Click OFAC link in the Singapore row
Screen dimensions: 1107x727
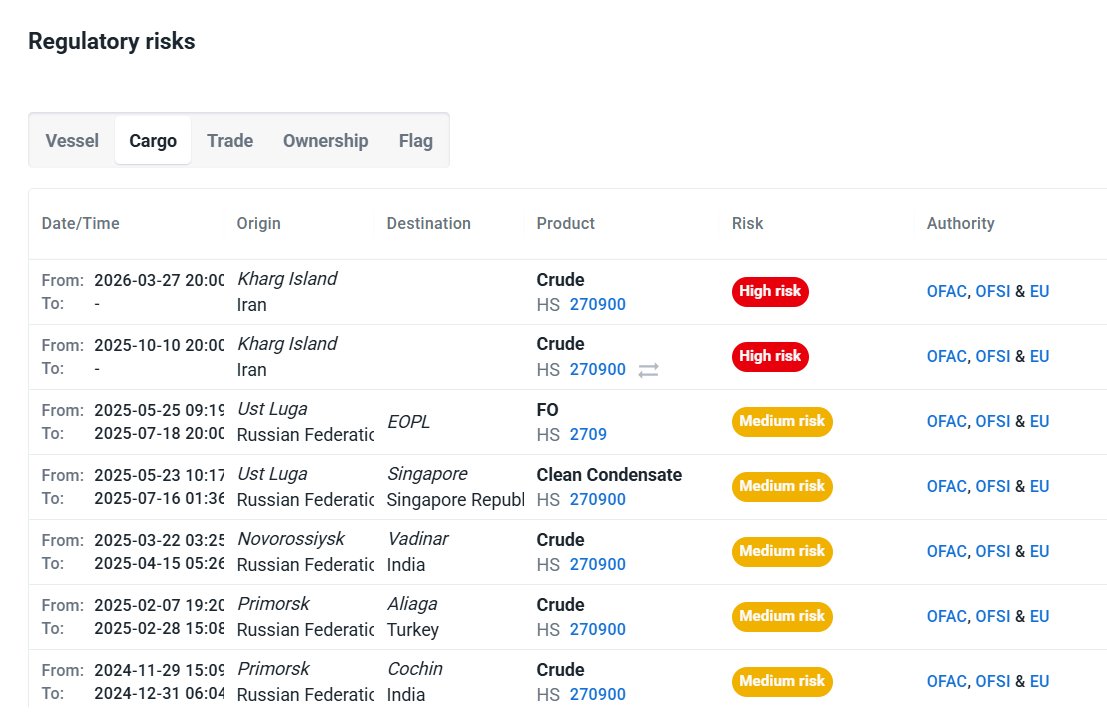tap(947, 486)
